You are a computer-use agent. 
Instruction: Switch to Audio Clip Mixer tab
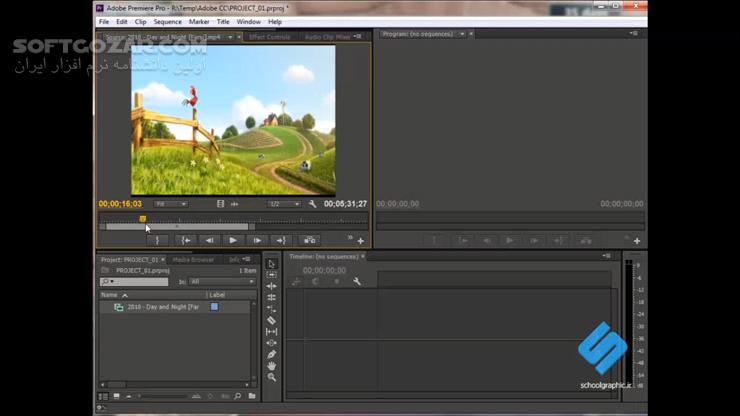click(x=328, y=37)
